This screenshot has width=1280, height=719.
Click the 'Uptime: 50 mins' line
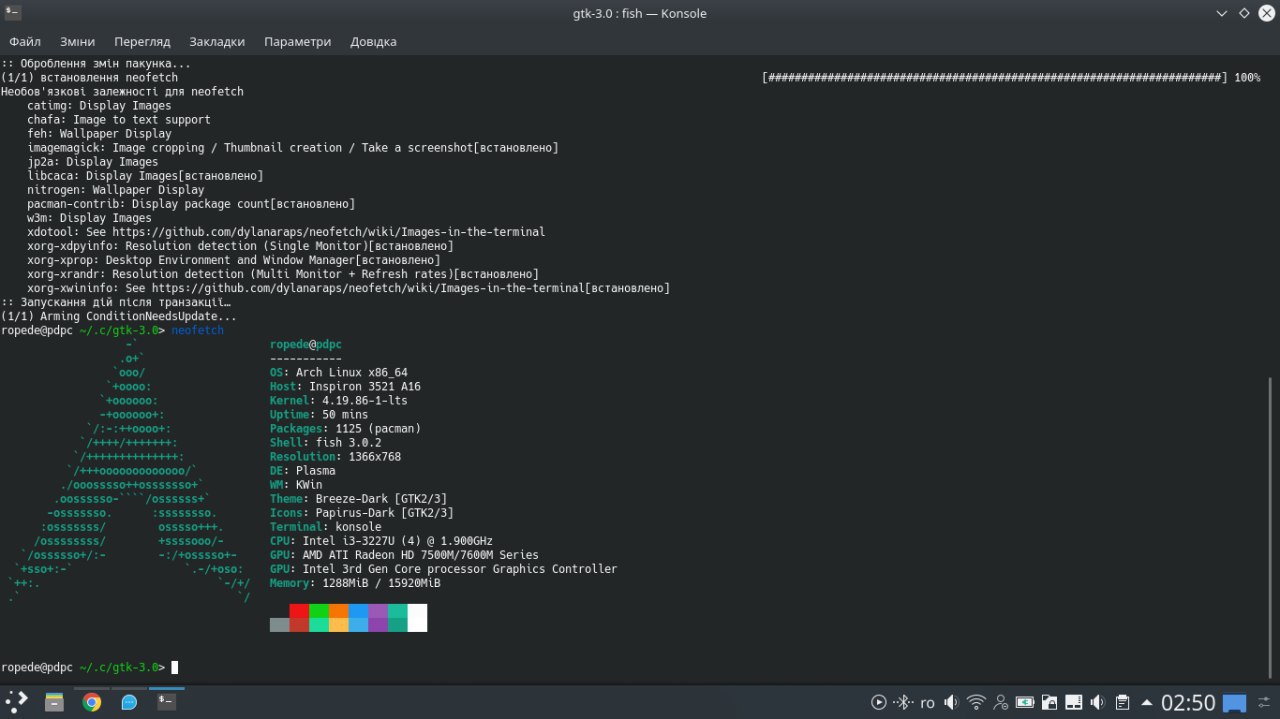[319, 414]
